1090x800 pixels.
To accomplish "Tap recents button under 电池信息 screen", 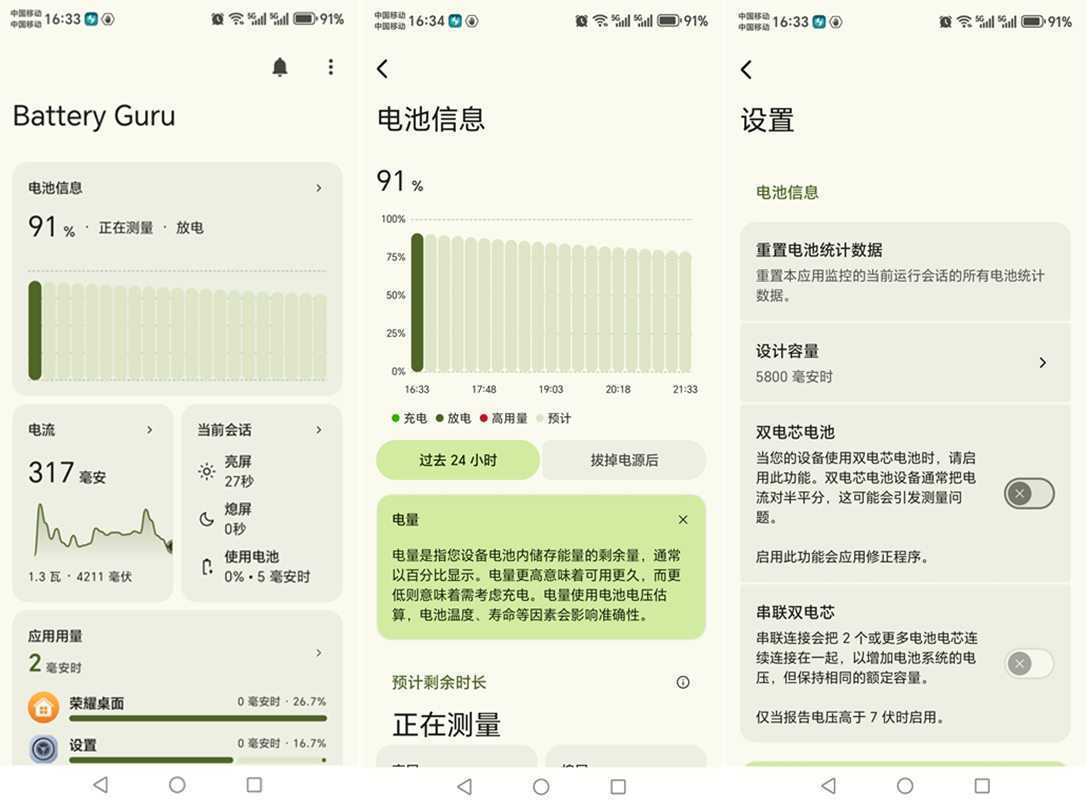I will coord(618,786).
